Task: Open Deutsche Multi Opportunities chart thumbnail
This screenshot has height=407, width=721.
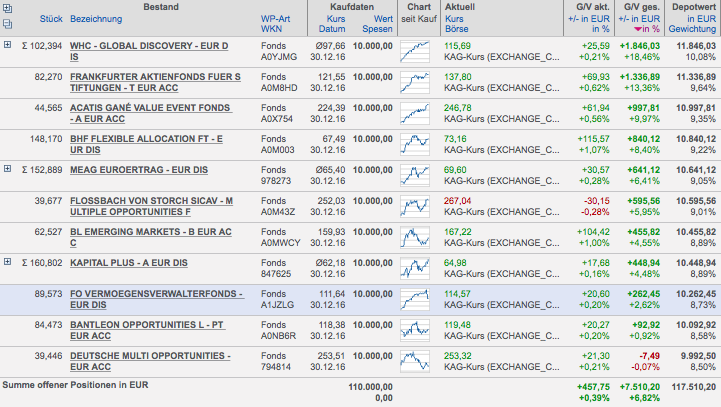Action: (x=415, y=361)
